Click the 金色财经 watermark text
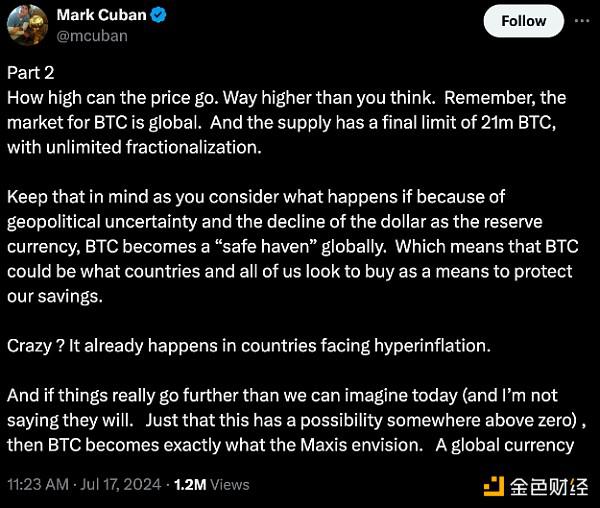This screenshot has width=600, height=508. pyautogui.click(x=549, y=487)
